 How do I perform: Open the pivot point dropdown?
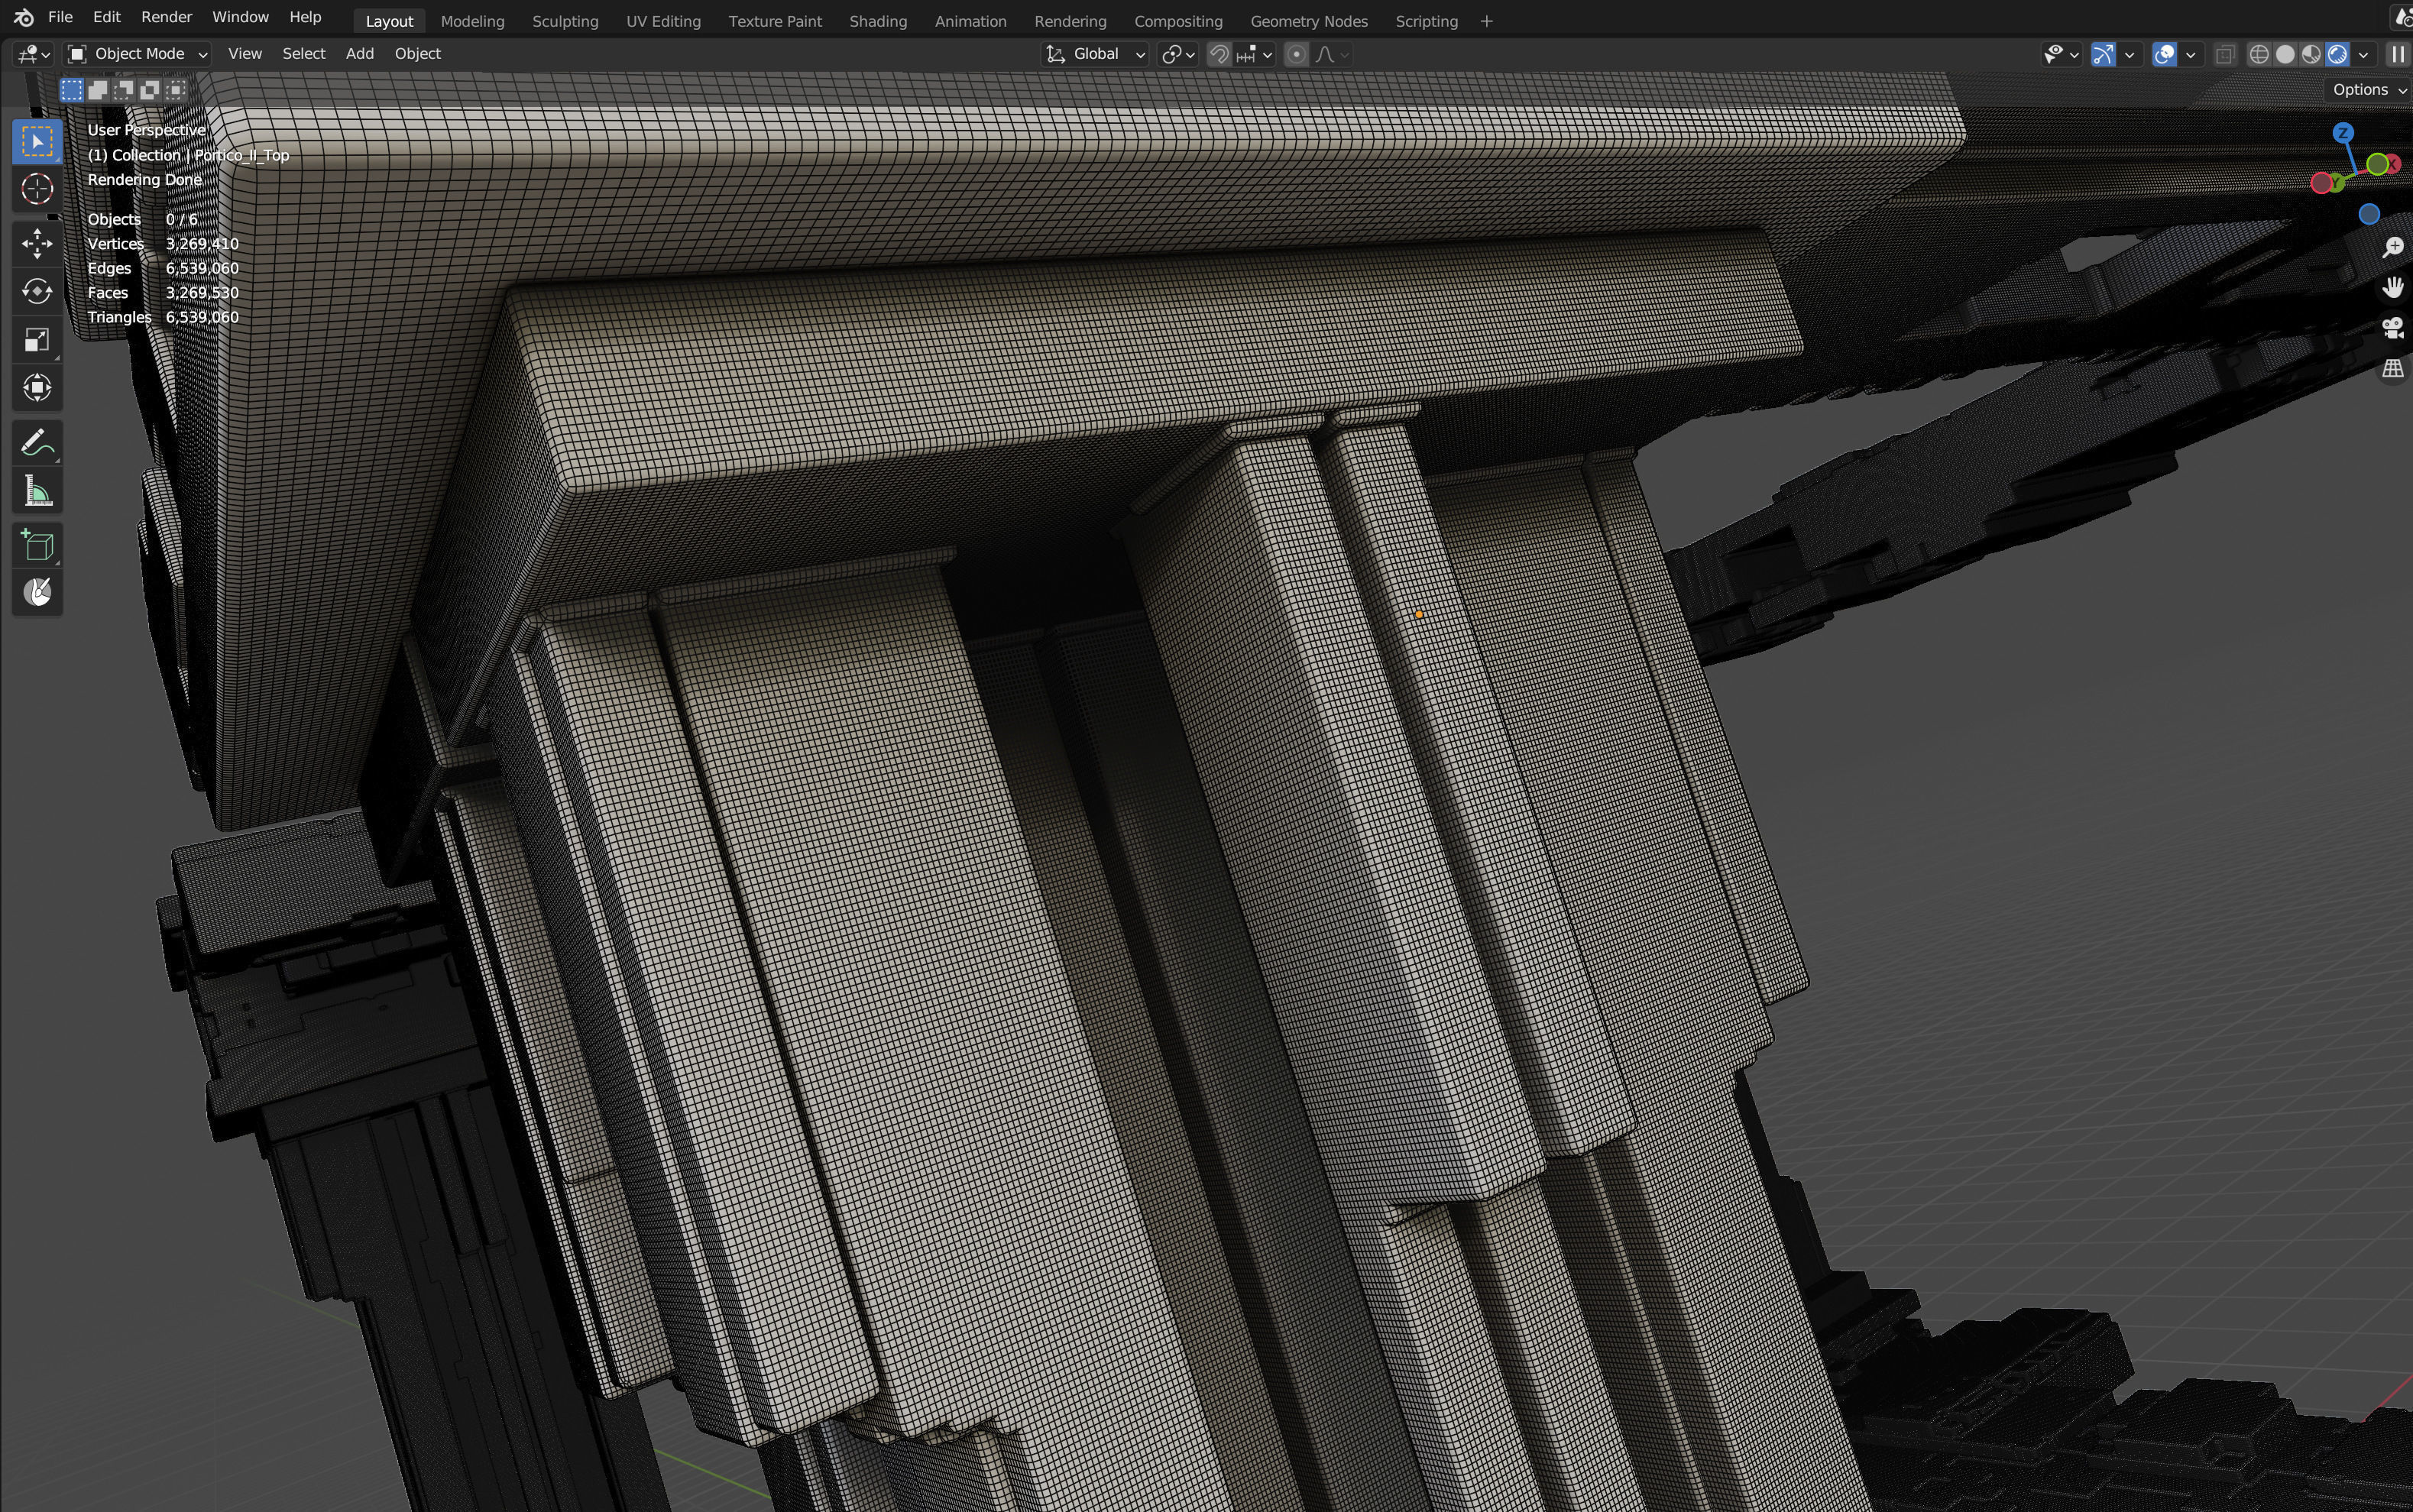(x=1178, y=54)
